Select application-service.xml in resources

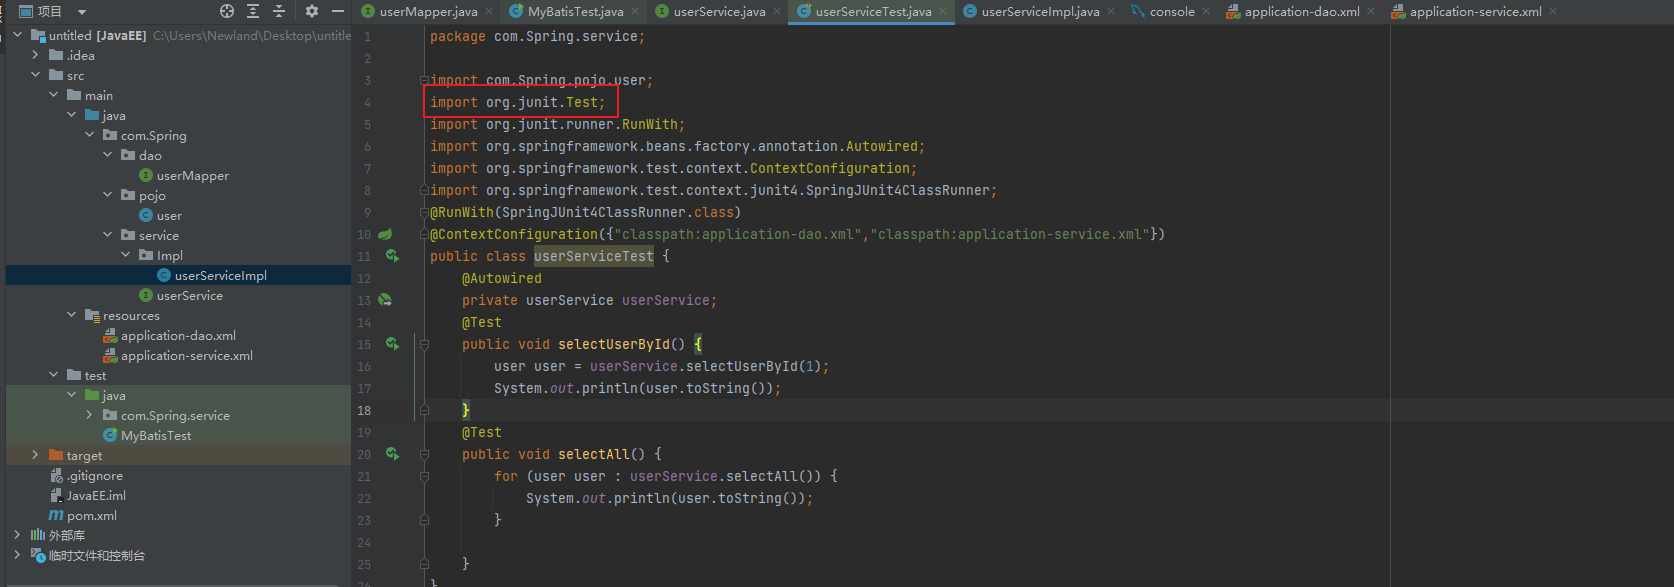[186, 355]
